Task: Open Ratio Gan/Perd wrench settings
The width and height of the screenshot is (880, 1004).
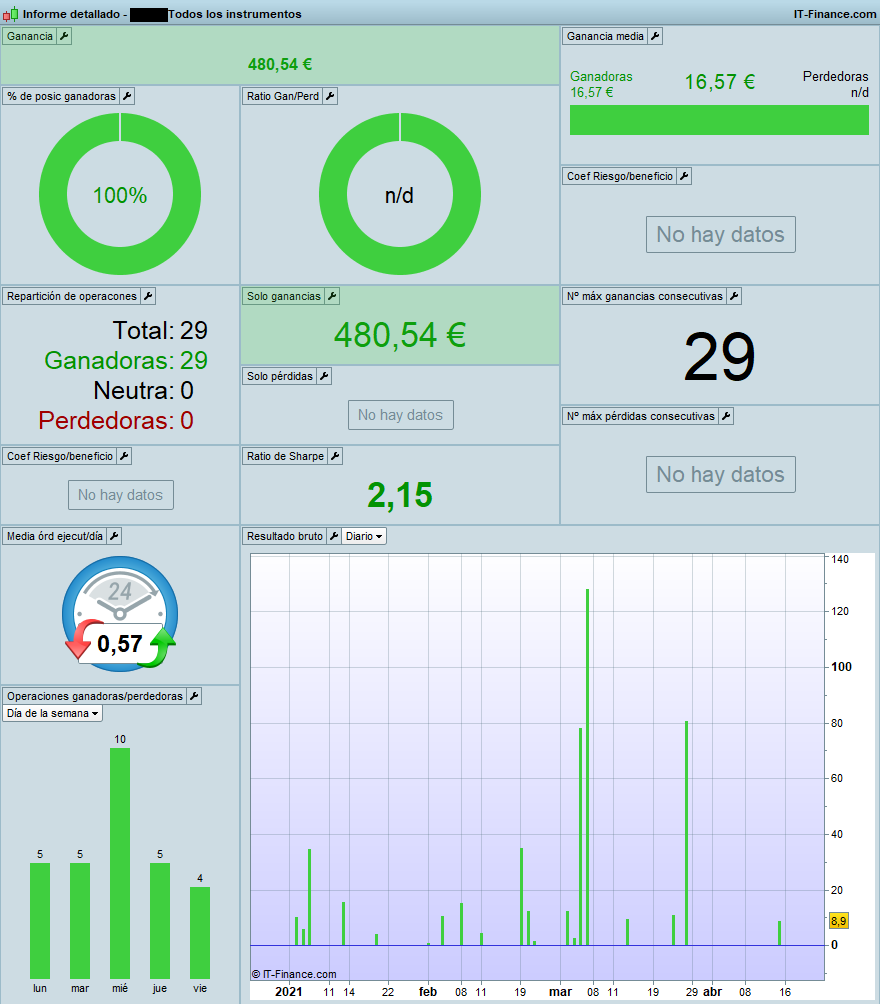Action: click(x=330, y=97)
